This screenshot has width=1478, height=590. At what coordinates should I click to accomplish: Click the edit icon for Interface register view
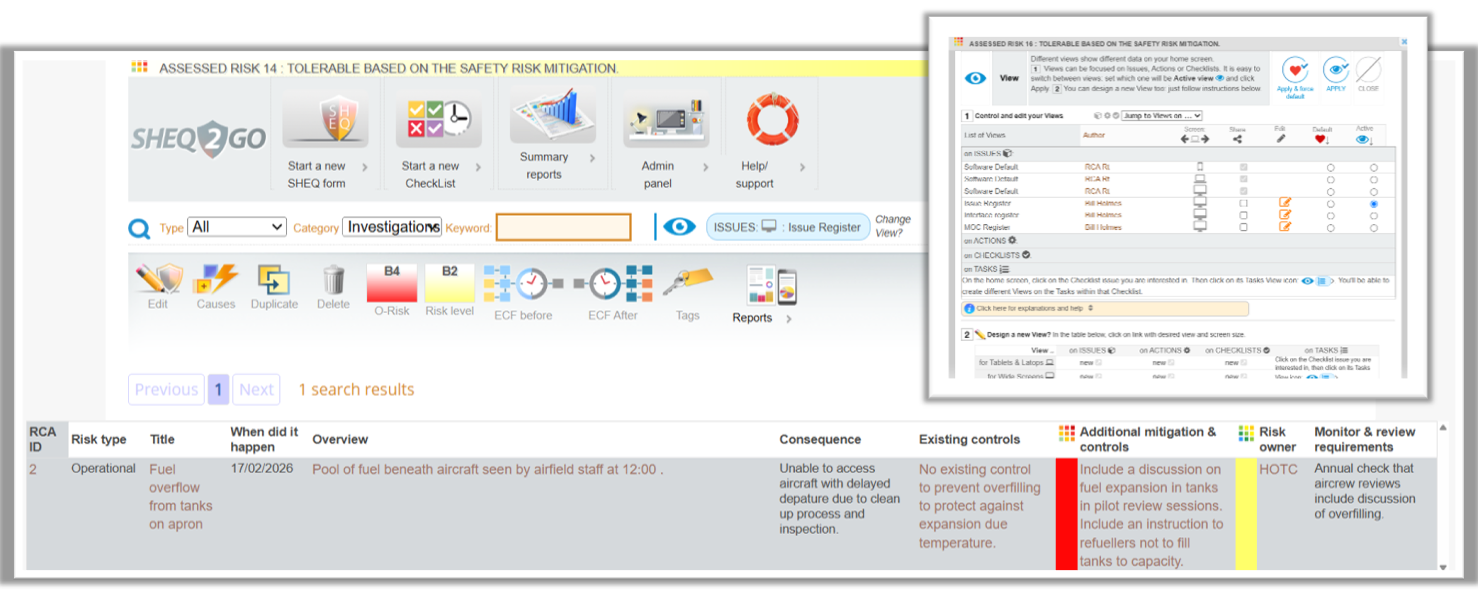point(1285,214)
